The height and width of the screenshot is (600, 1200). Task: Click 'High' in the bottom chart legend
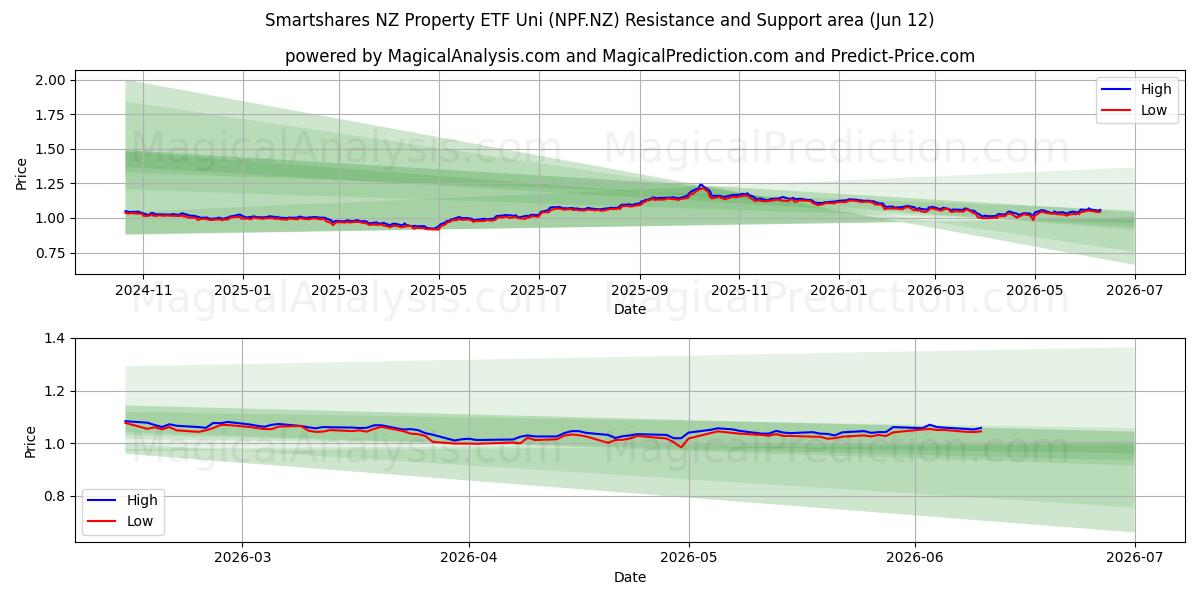tap(142, 500)
